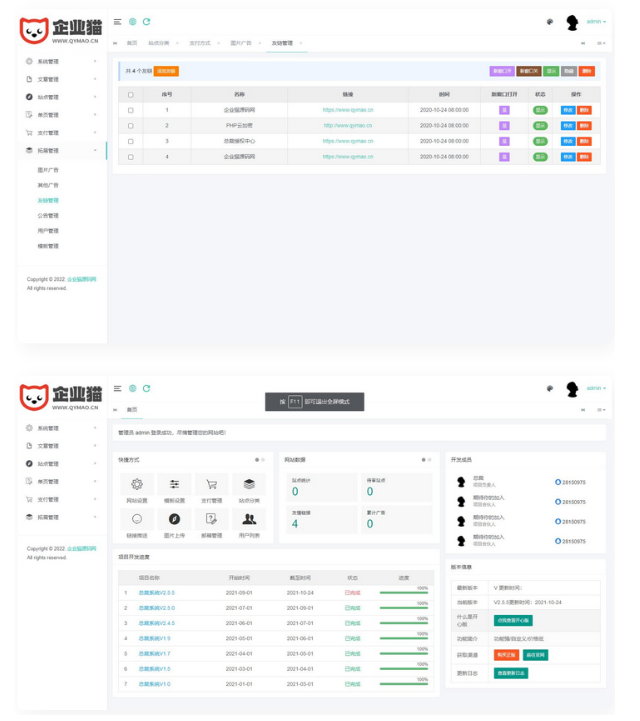Open 用户列表 users shortcut icon
The image size is (640, 721).
coord(249,519)
